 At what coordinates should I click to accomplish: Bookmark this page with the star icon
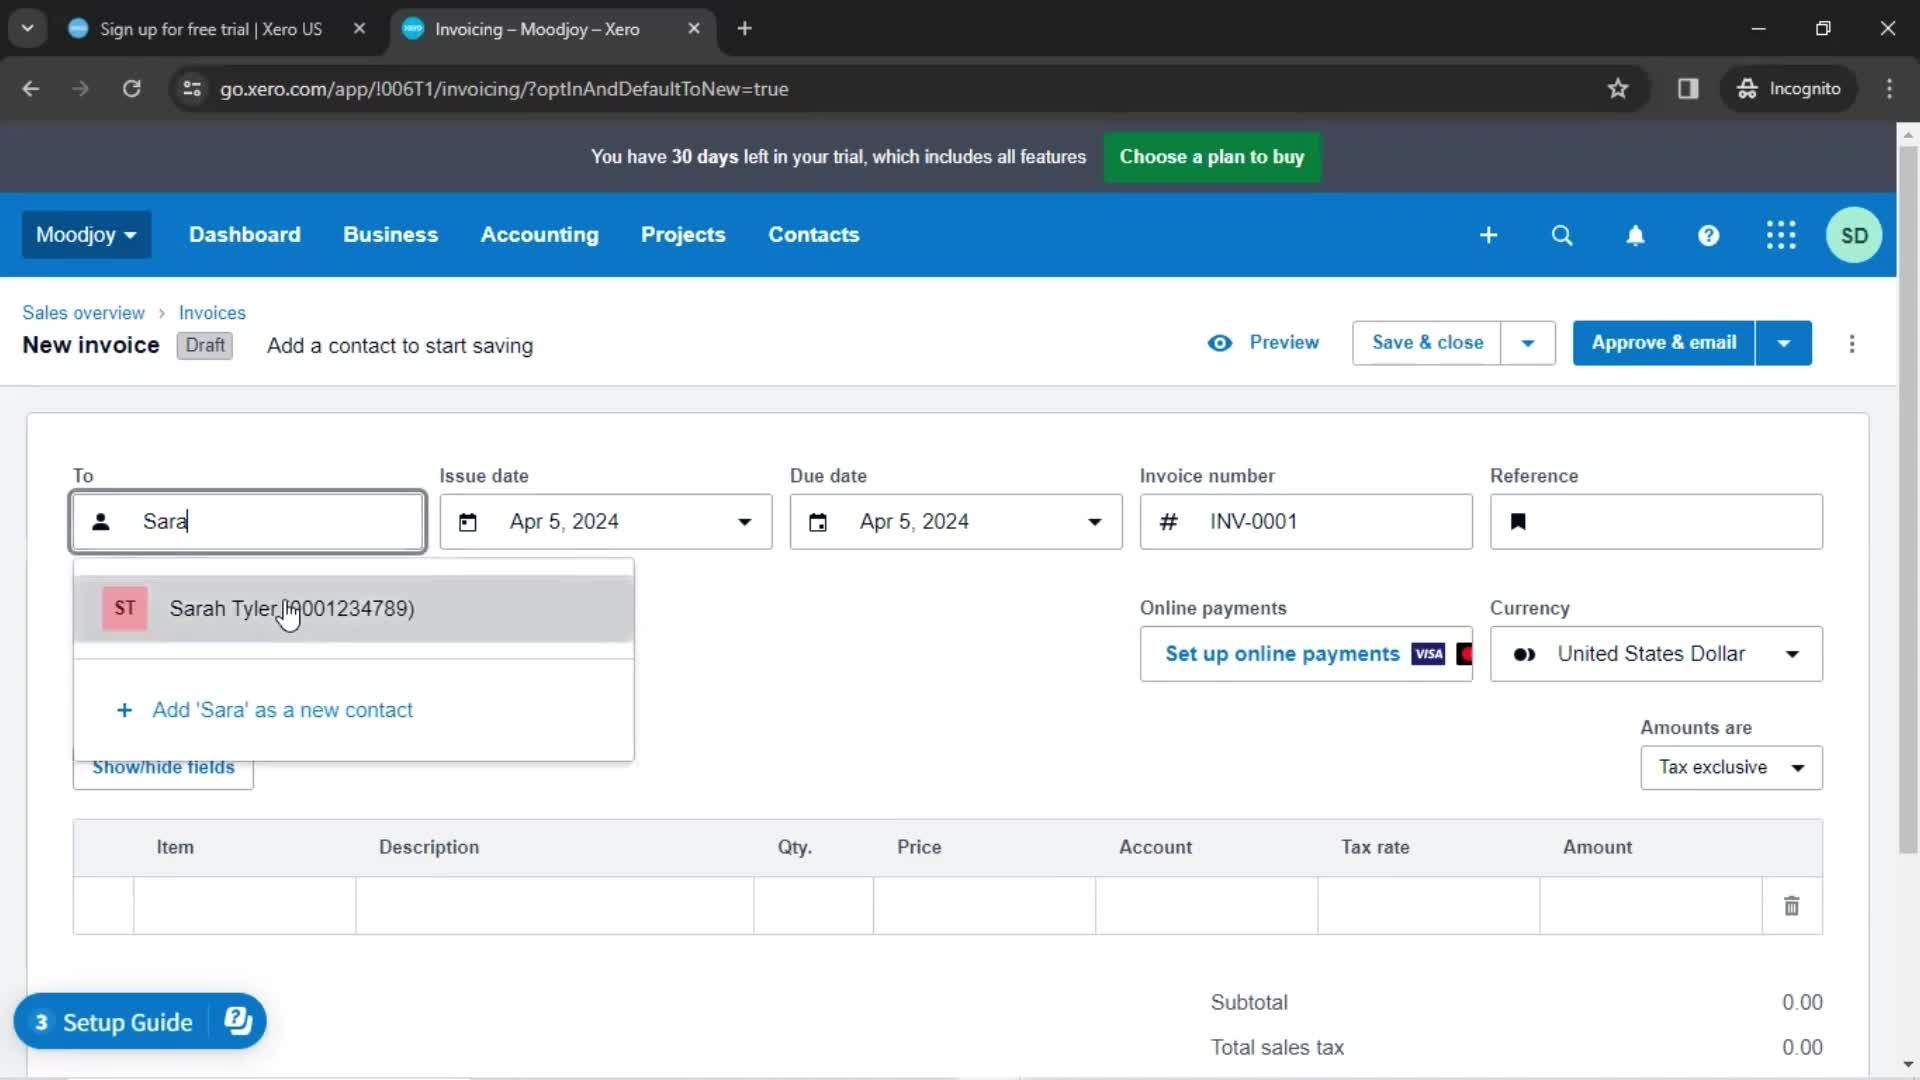point(1618,89)
